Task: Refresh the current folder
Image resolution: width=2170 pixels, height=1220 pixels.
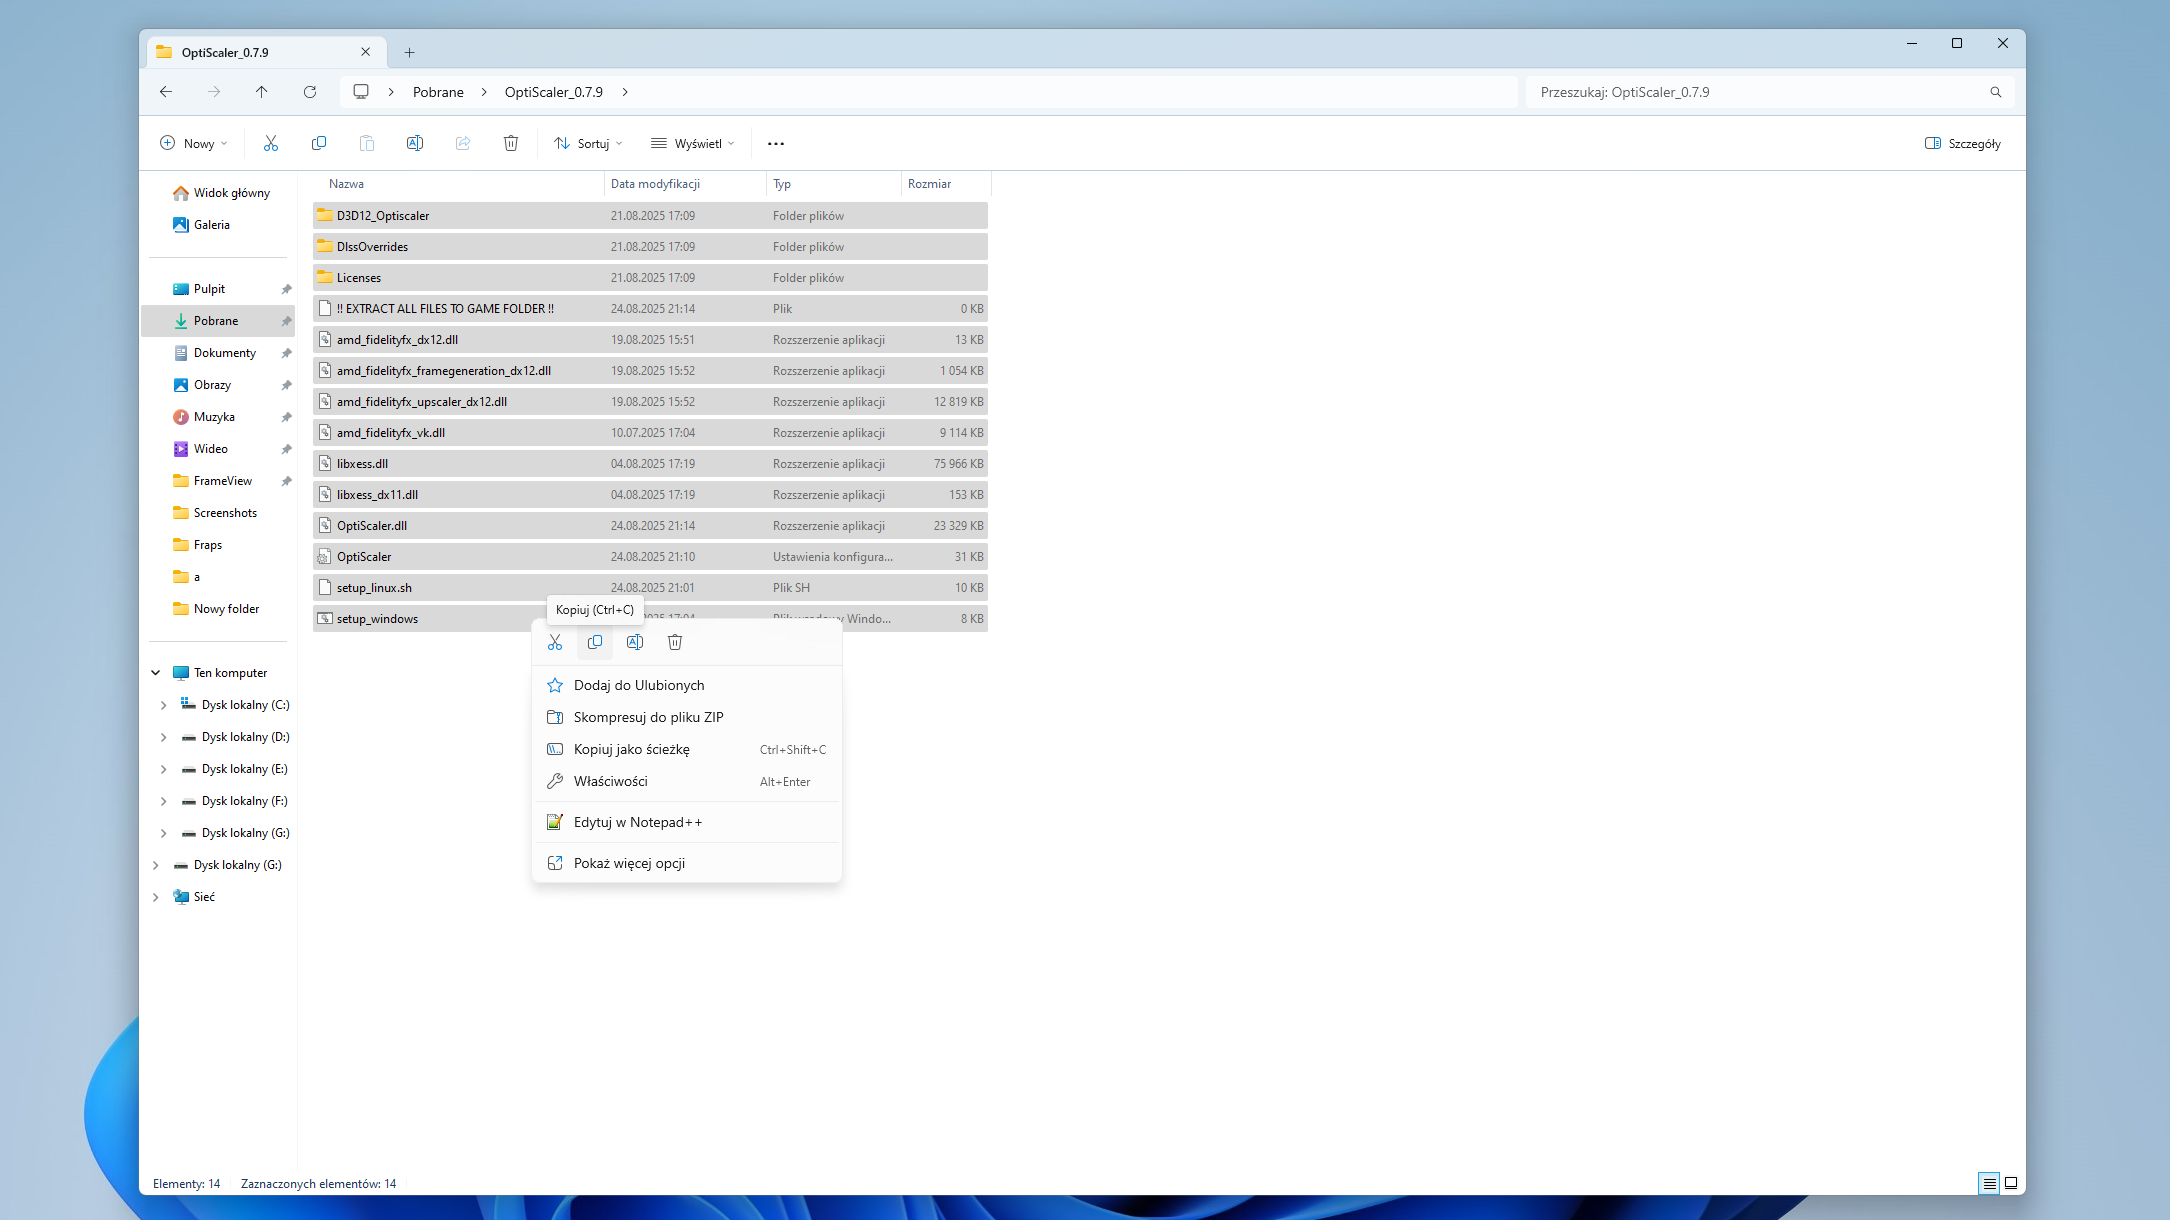Action: pos(310,92)
